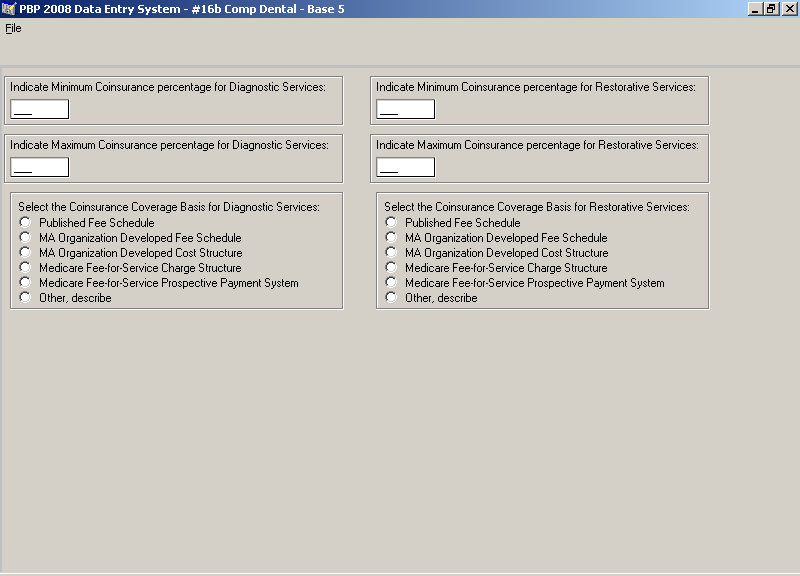Image resolution: width=800 pixels, height=576 pixels.
Task: Close the PBP Data Entry System window
Action: (x=789, y=9)
